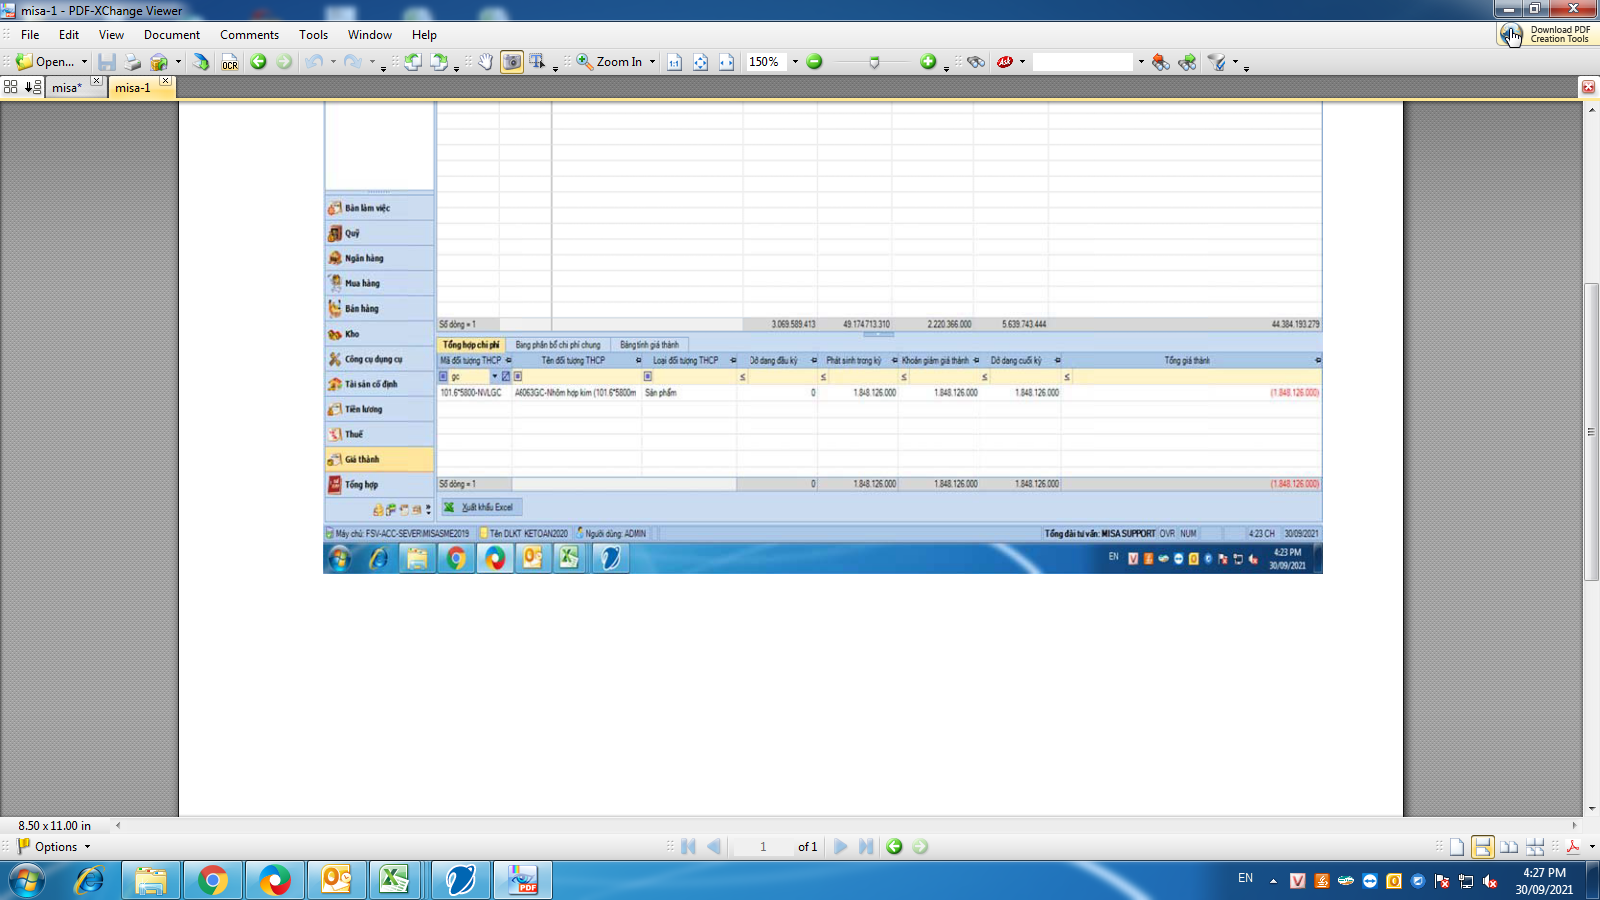Switch to single page layout view

coord(1457,847)
